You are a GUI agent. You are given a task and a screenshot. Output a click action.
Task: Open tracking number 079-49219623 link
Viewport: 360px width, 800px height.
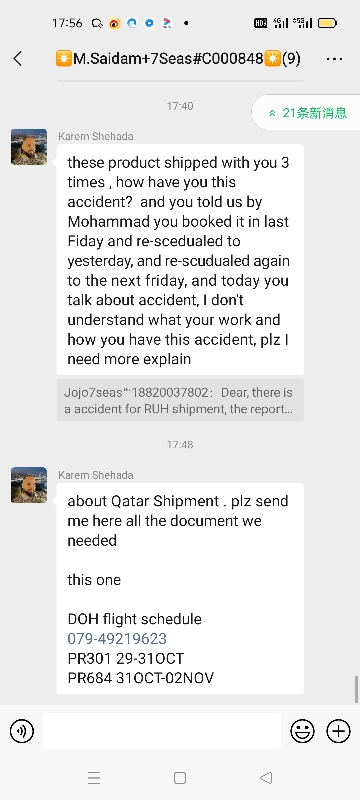tap(117, 638)
